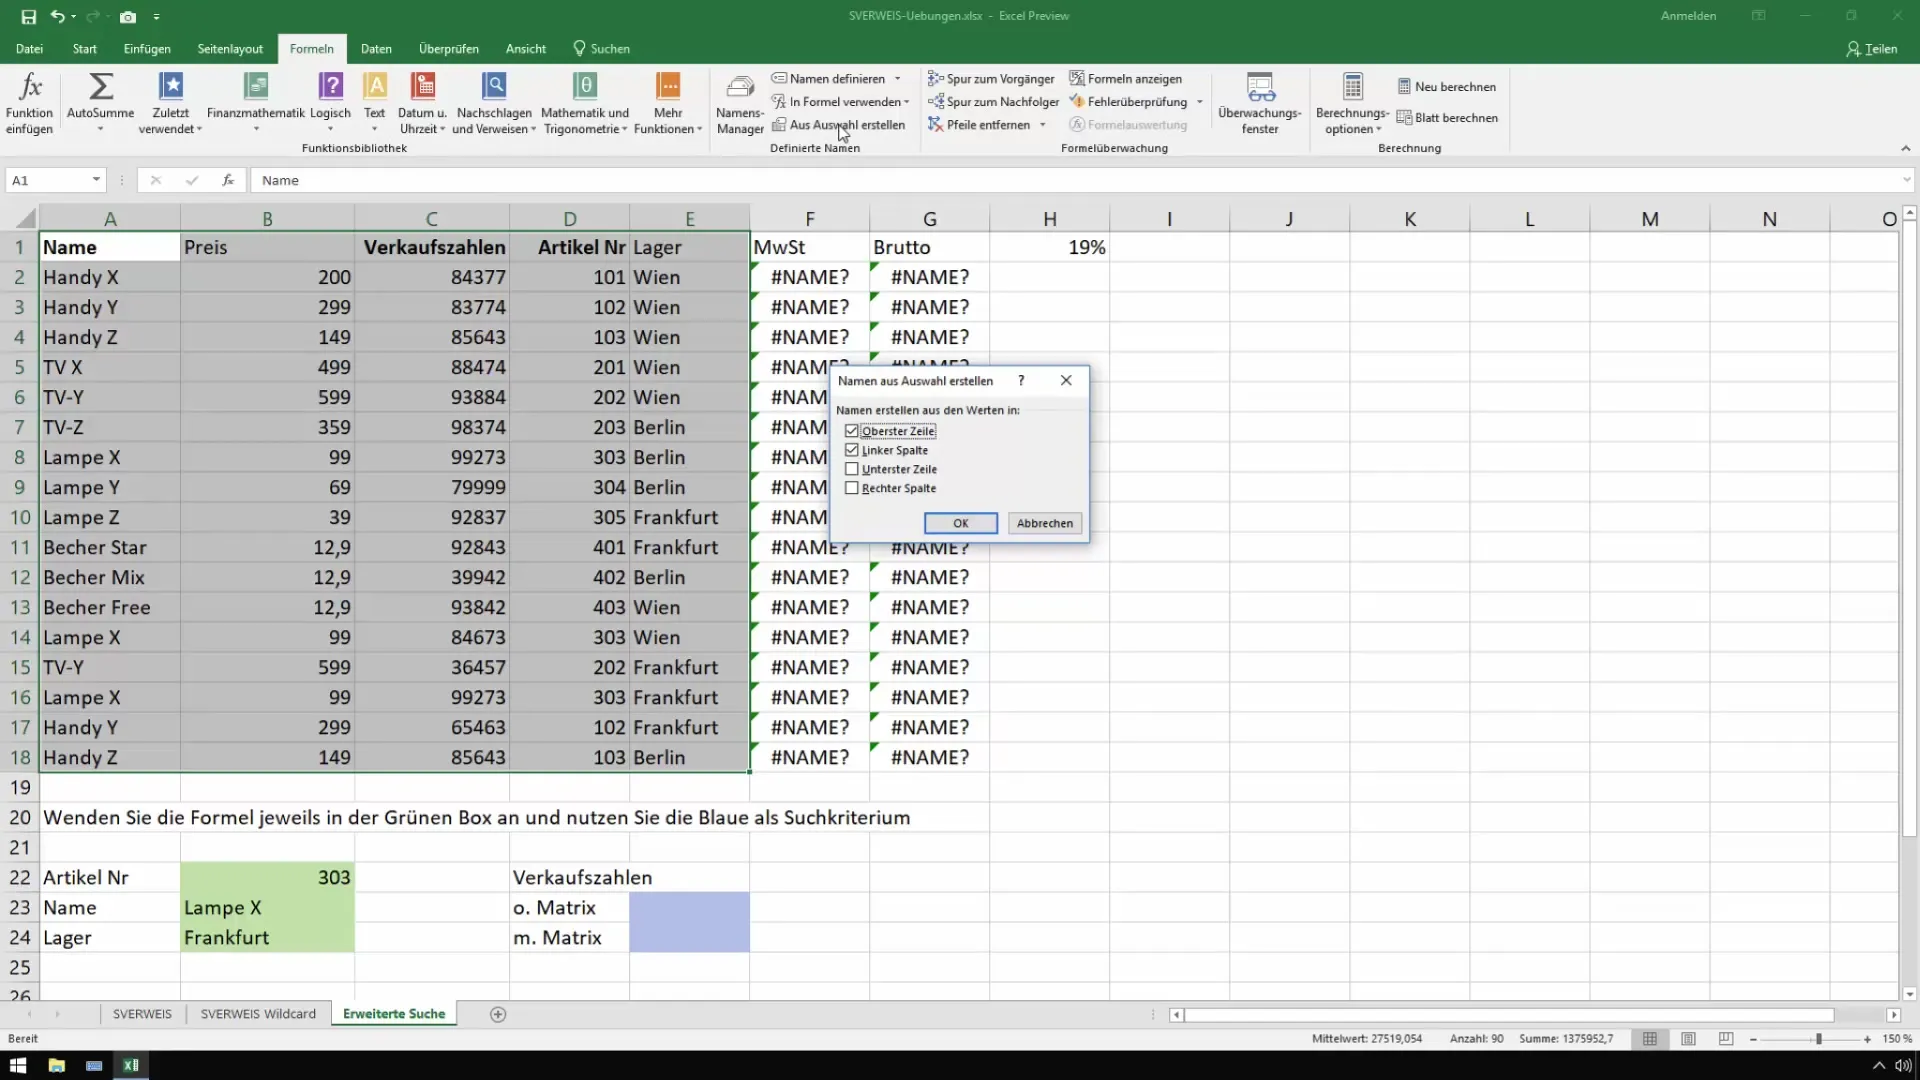Open Finanzmathematik function library
The width and height of the screenshot is (1920, 1080).
tap(256, 87)
